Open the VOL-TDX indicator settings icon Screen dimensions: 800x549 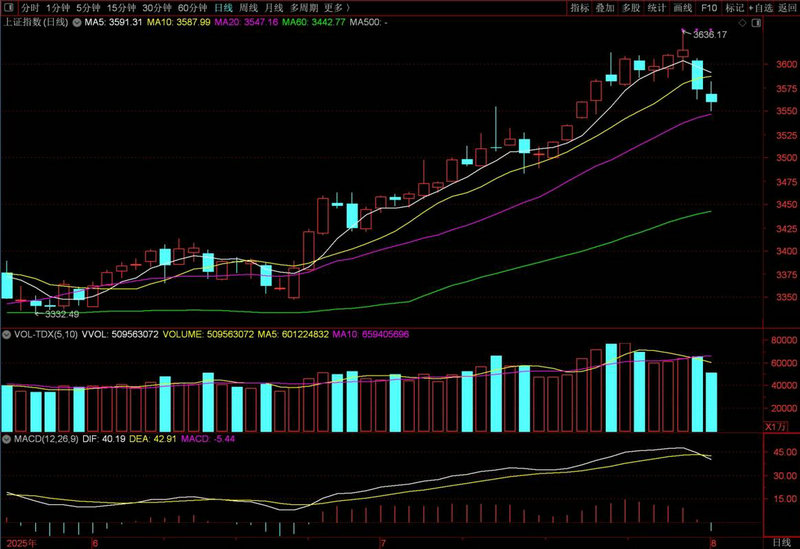point(7,336)
